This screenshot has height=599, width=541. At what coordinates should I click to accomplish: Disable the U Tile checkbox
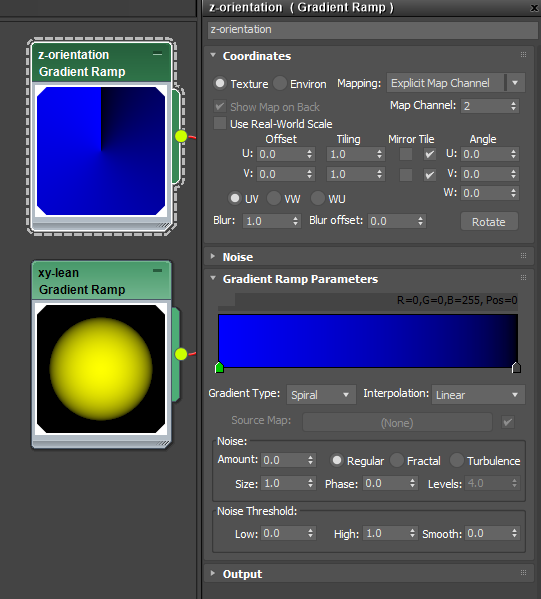(430, 154)
